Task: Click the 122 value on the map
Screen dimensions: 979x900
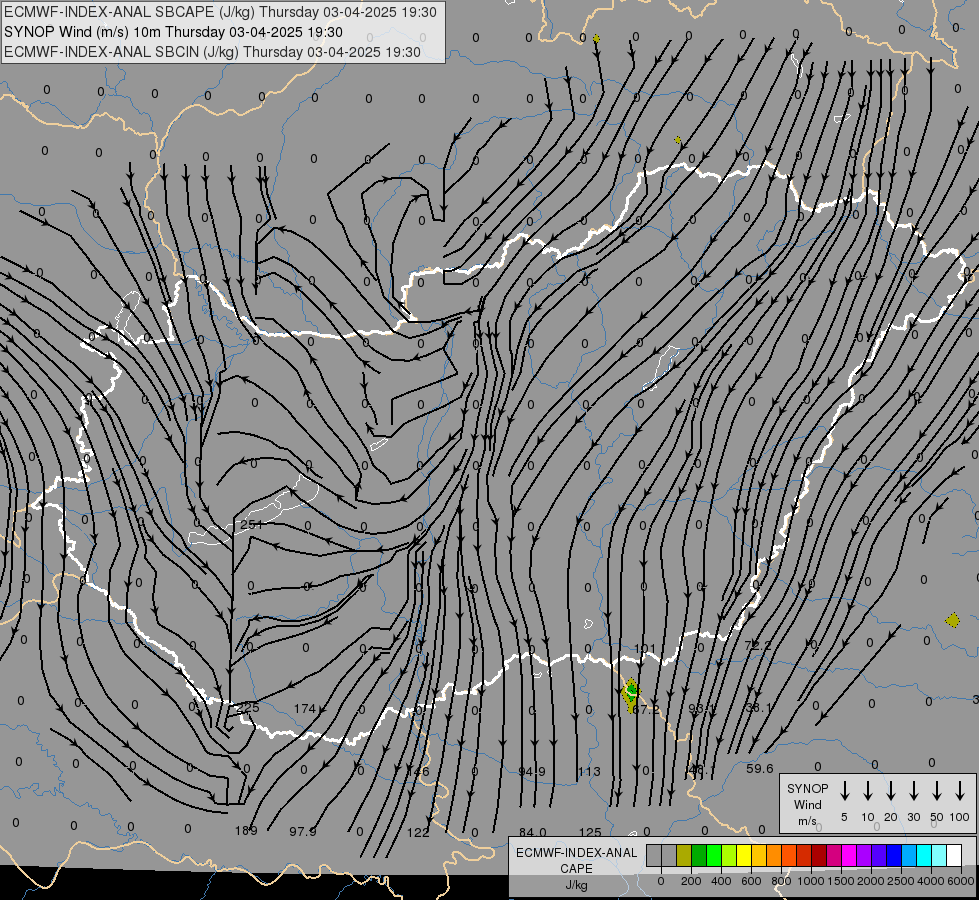Action: 418,832
